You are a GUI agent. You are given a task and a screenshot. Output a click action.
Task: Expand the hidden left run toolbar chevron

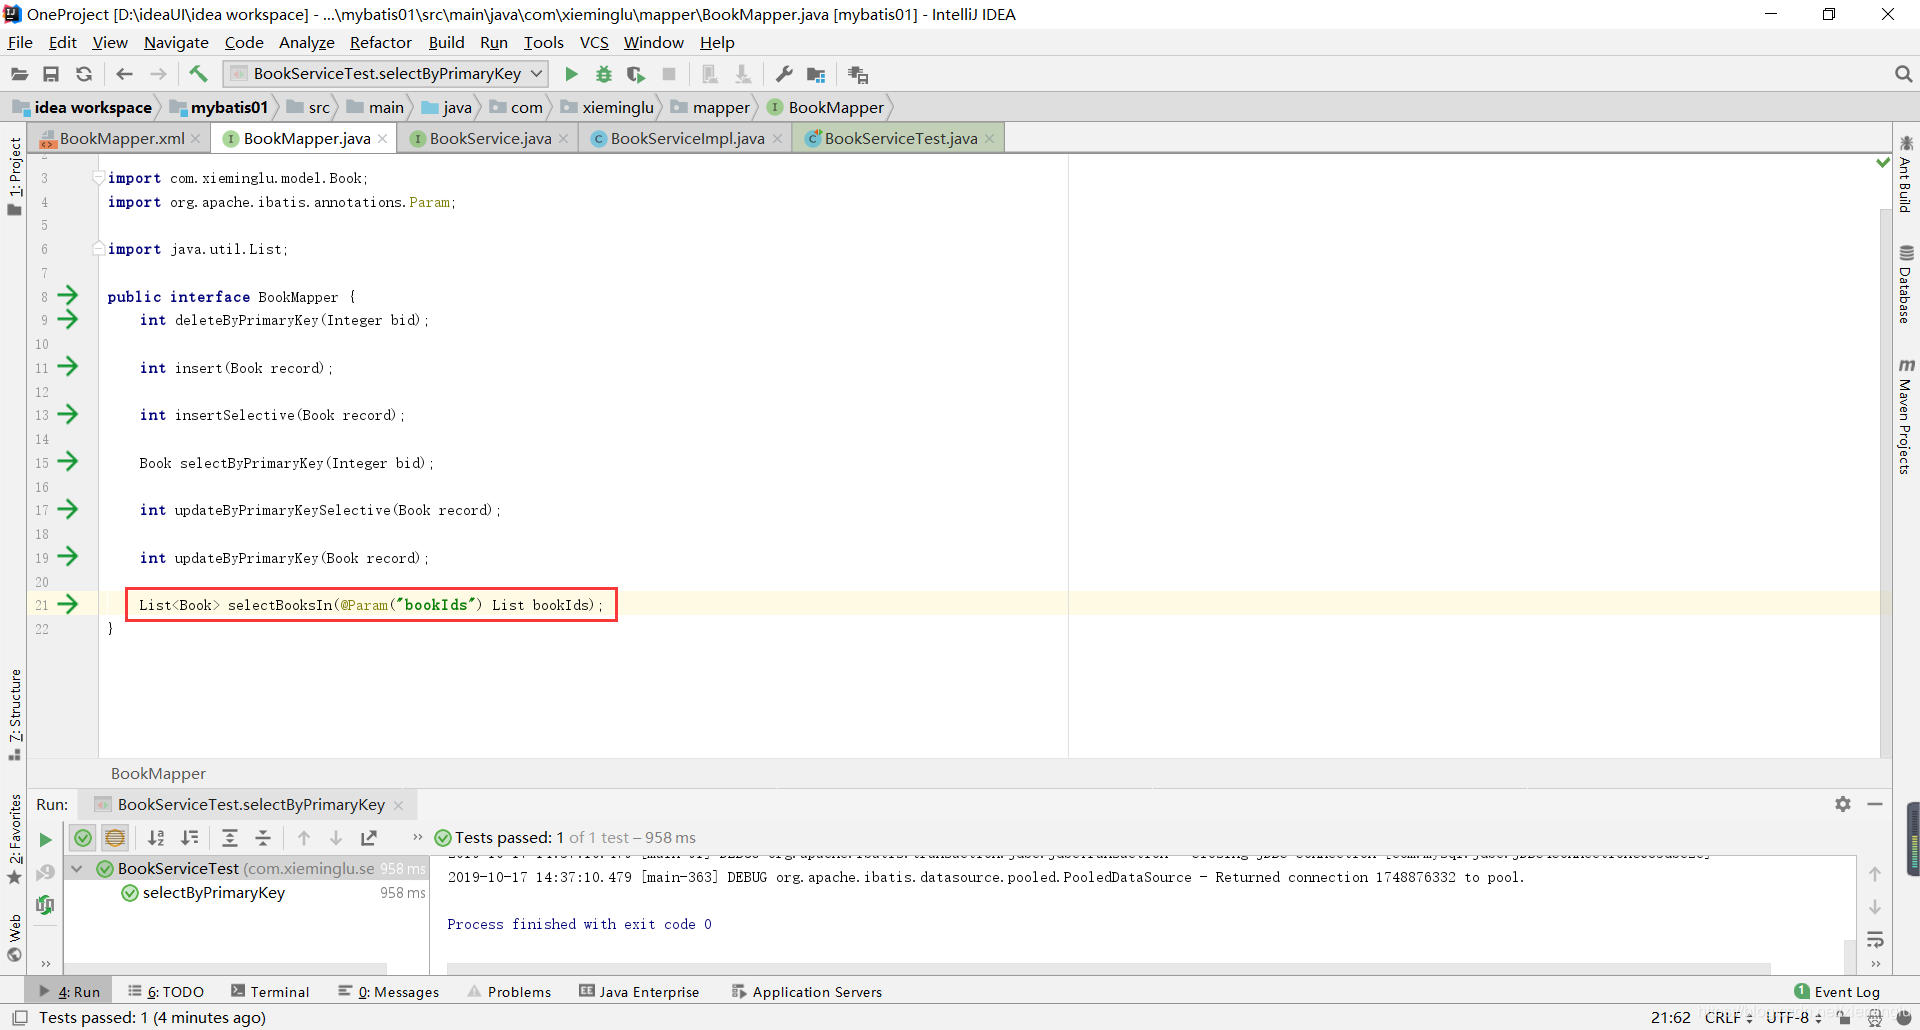tap(46, 964)
